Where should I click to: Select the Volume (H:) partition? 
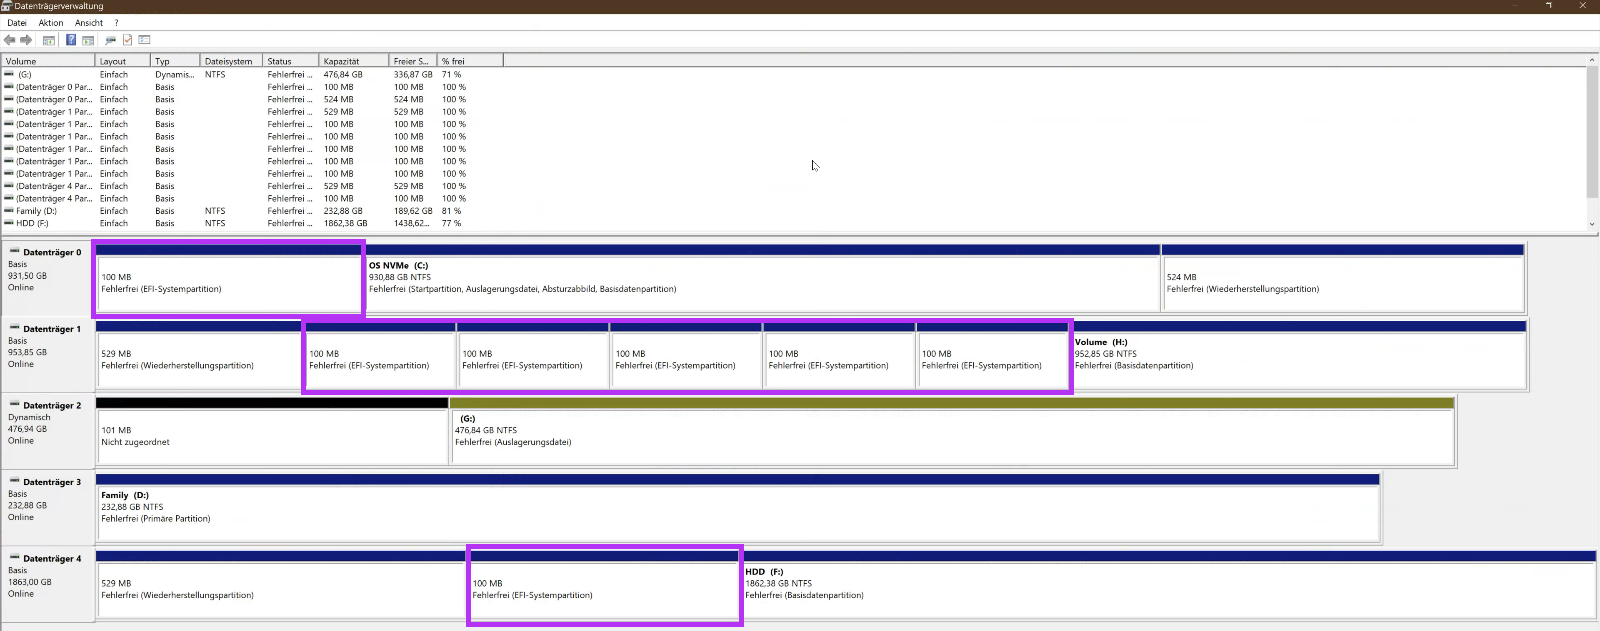pyautogui.click(x=1299, y=355)
